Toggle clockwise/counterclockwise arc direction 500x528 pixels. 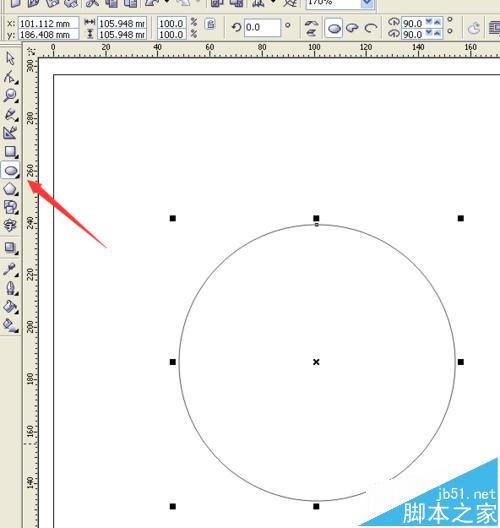(474, 28)
